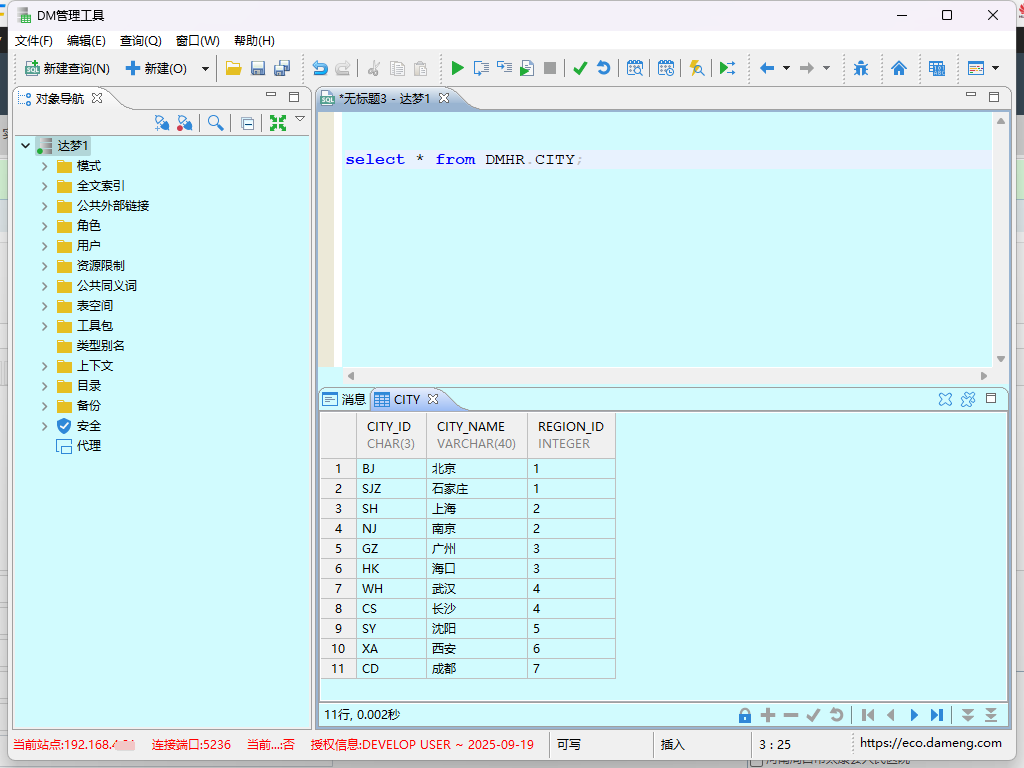Image resolution: width=1024 pixels, height=768 pixels.
Task: Run the SQL with the green execute button
Action: [x=457, y=68]
